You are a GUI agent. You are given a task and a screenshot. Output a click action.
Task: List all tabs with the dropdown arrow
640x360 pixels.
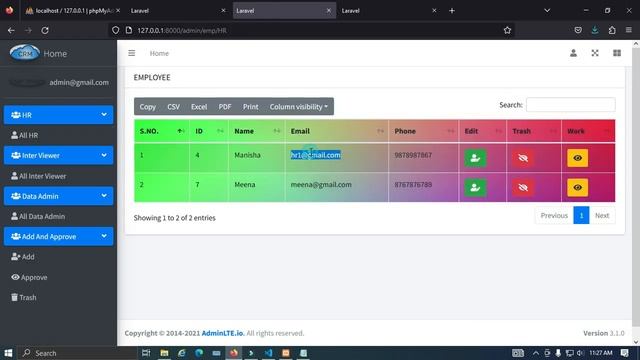click(547, 11)
